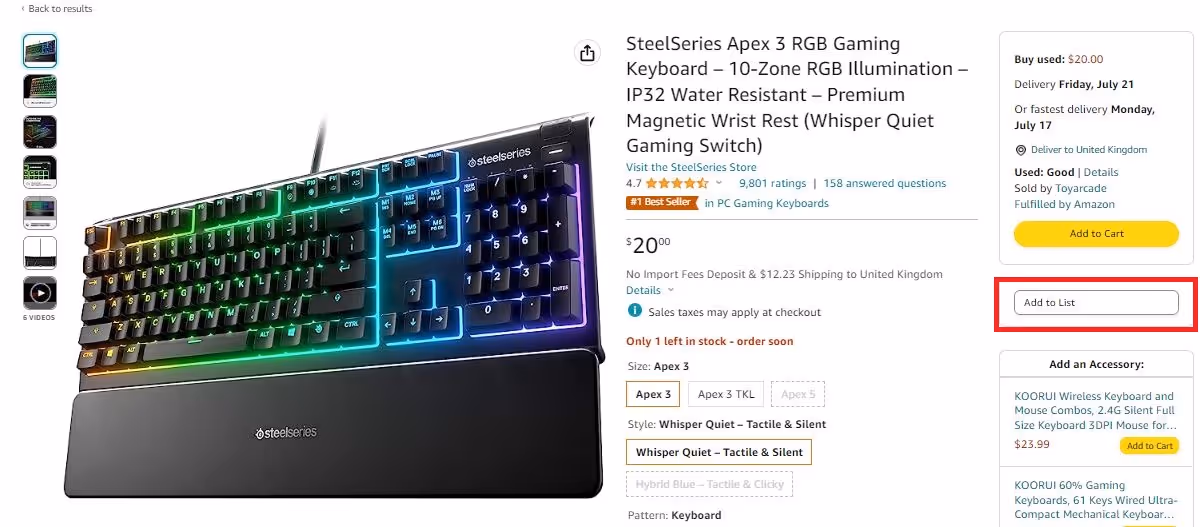Choose the Apex 3 TKL size
The width and height of the screenshot is (1200, 527).
(726, 394)
